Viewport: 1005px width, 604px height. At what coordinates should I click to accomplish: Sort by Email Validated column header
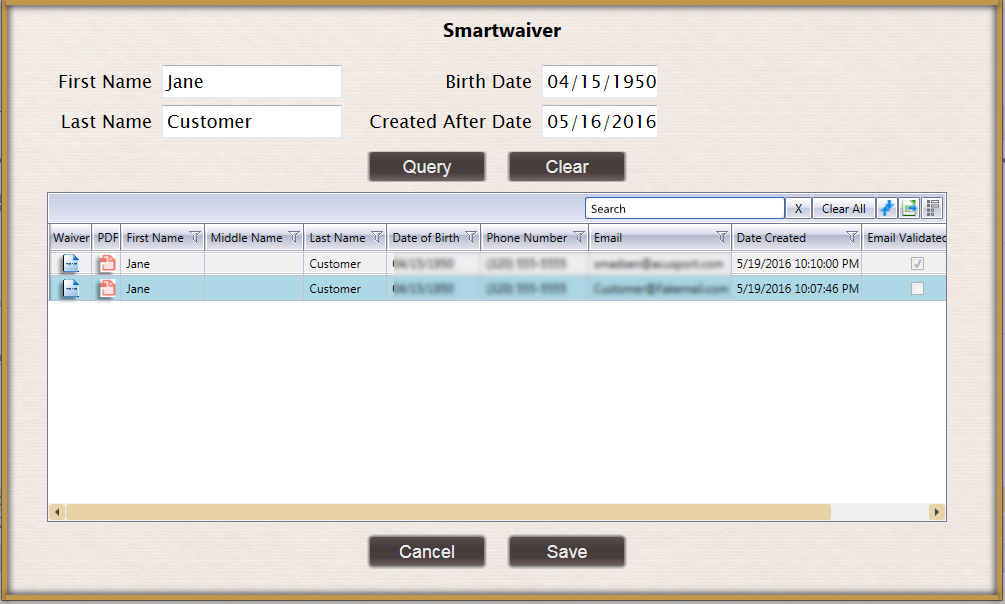click(x=906, y=237)
